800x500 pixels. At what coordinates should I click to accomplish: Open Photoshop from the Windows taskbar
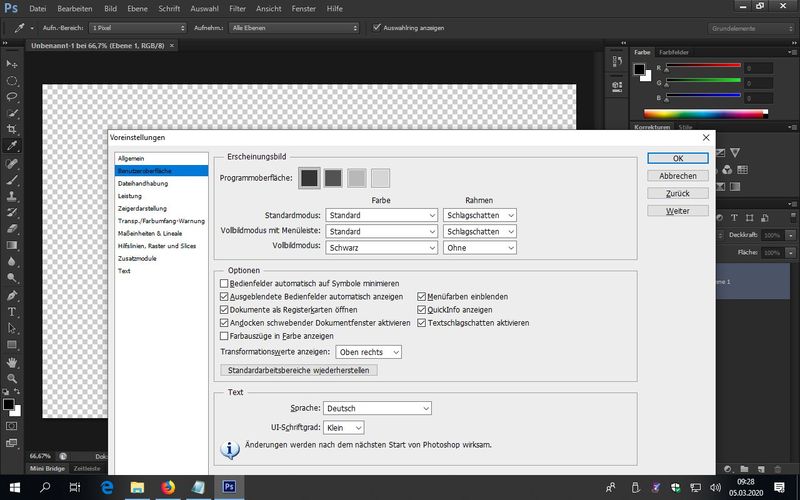229,487
